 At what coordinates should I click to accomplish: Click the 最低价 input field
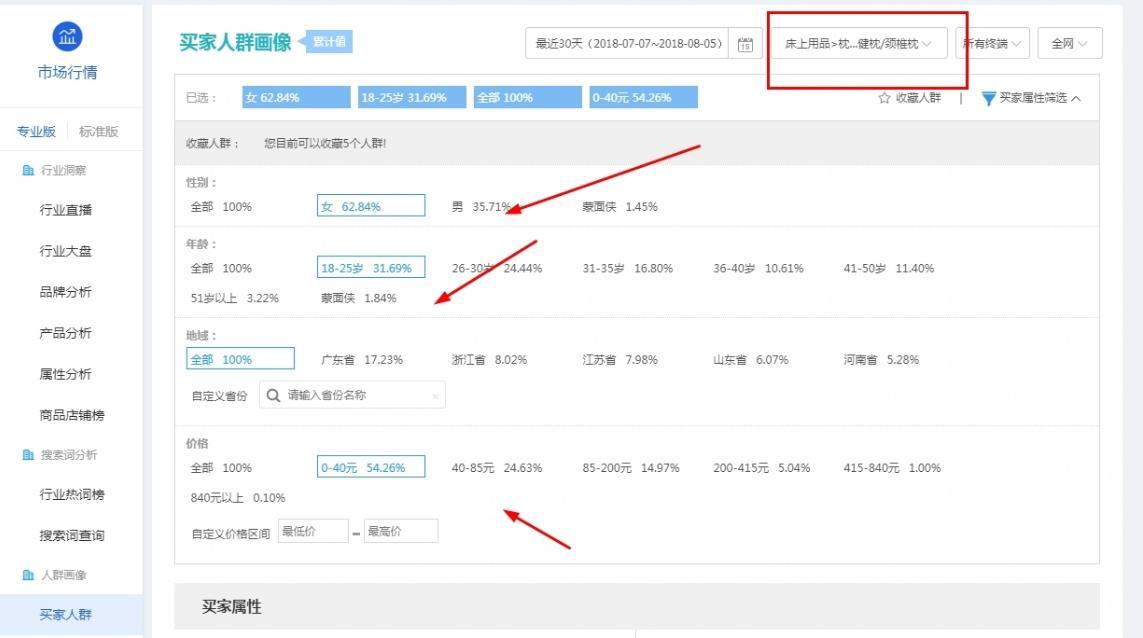pos(313,531)
